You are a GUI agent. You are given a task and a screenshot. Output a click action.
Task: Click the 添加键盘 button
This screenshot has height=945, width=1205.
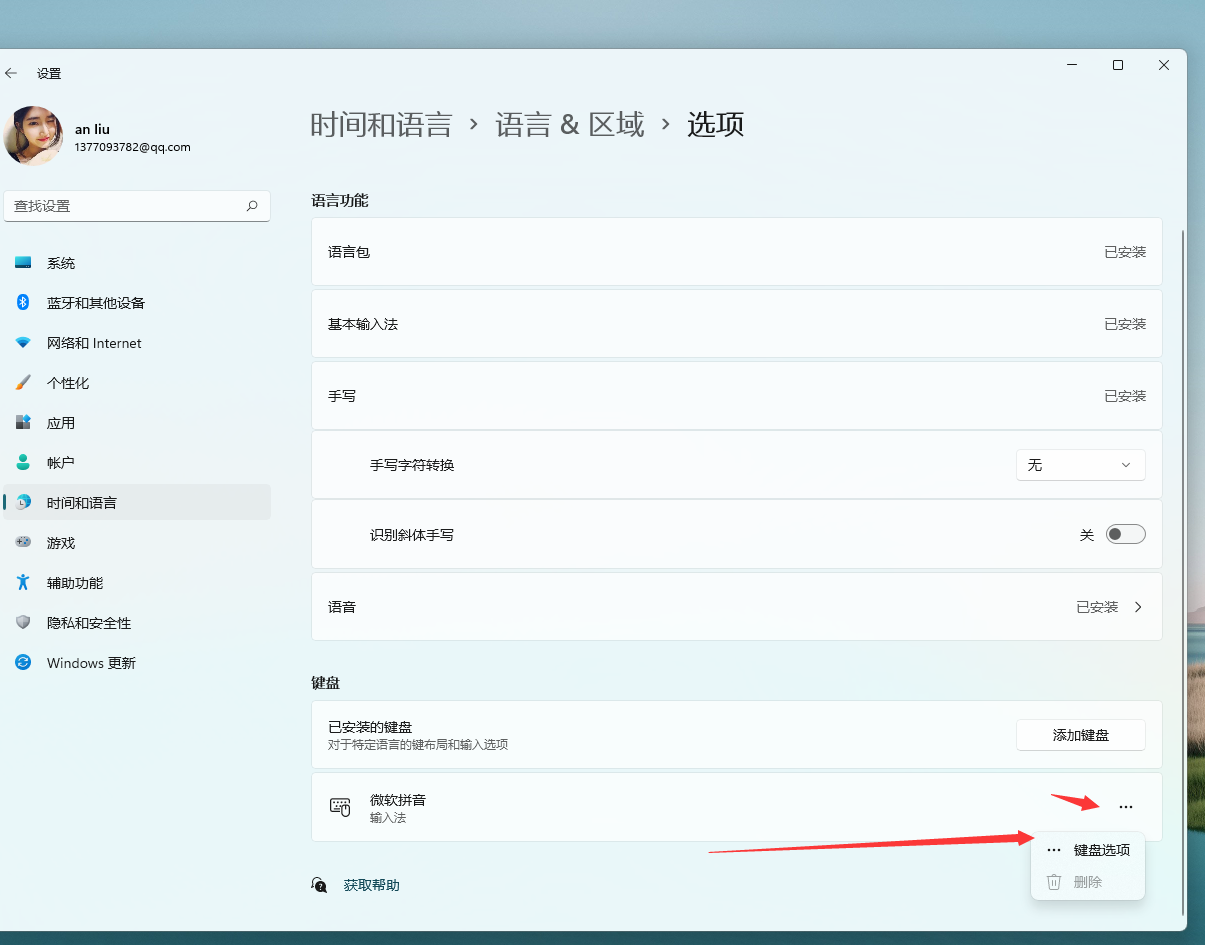[1080, 734]
